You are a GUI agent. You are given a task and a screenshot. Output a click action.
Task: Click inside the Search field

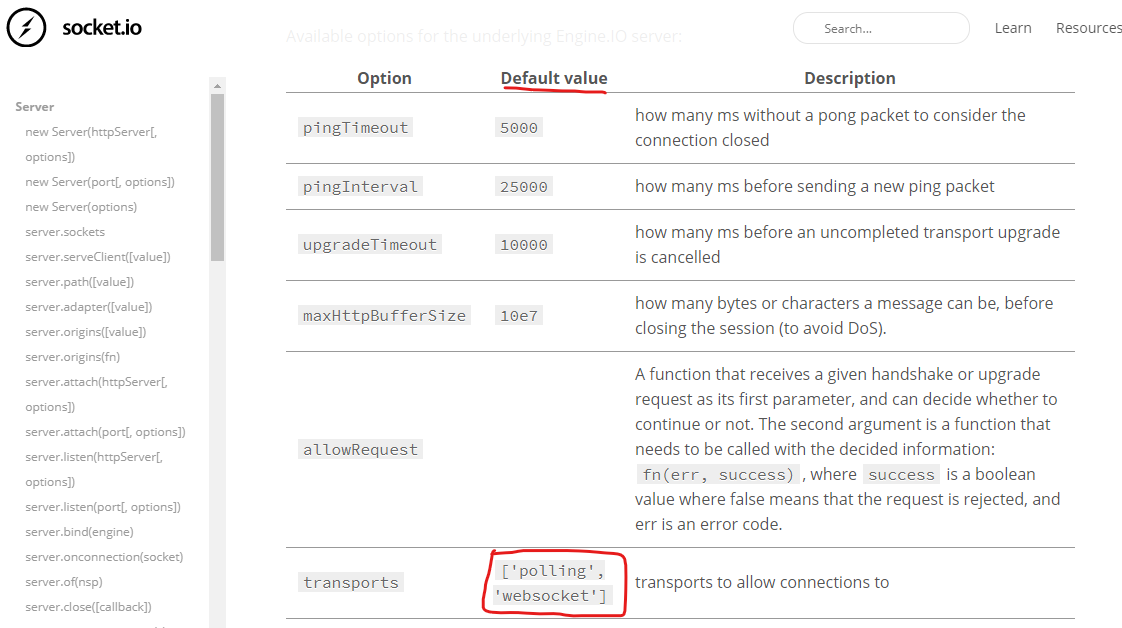880,28
